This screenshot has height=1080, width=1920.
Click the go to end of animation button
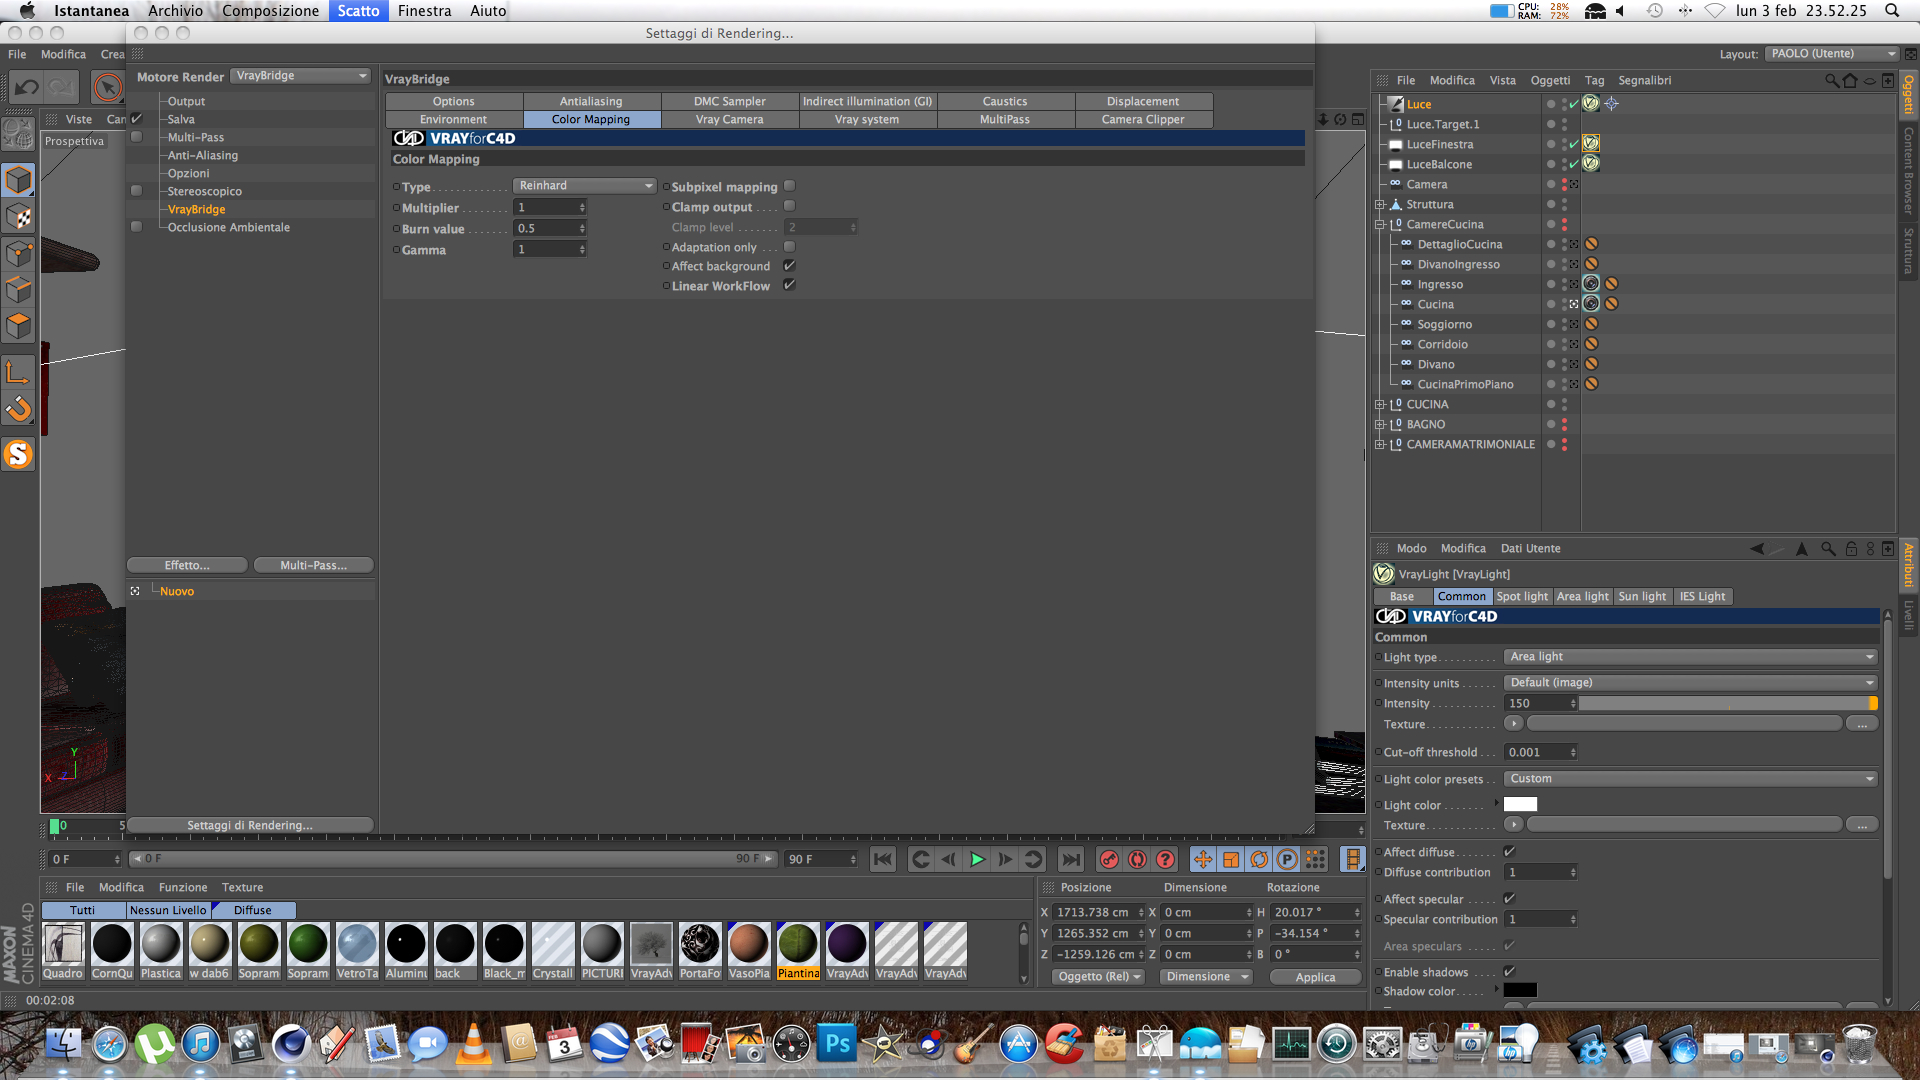pyautogui.click(x=1070, y=859)
